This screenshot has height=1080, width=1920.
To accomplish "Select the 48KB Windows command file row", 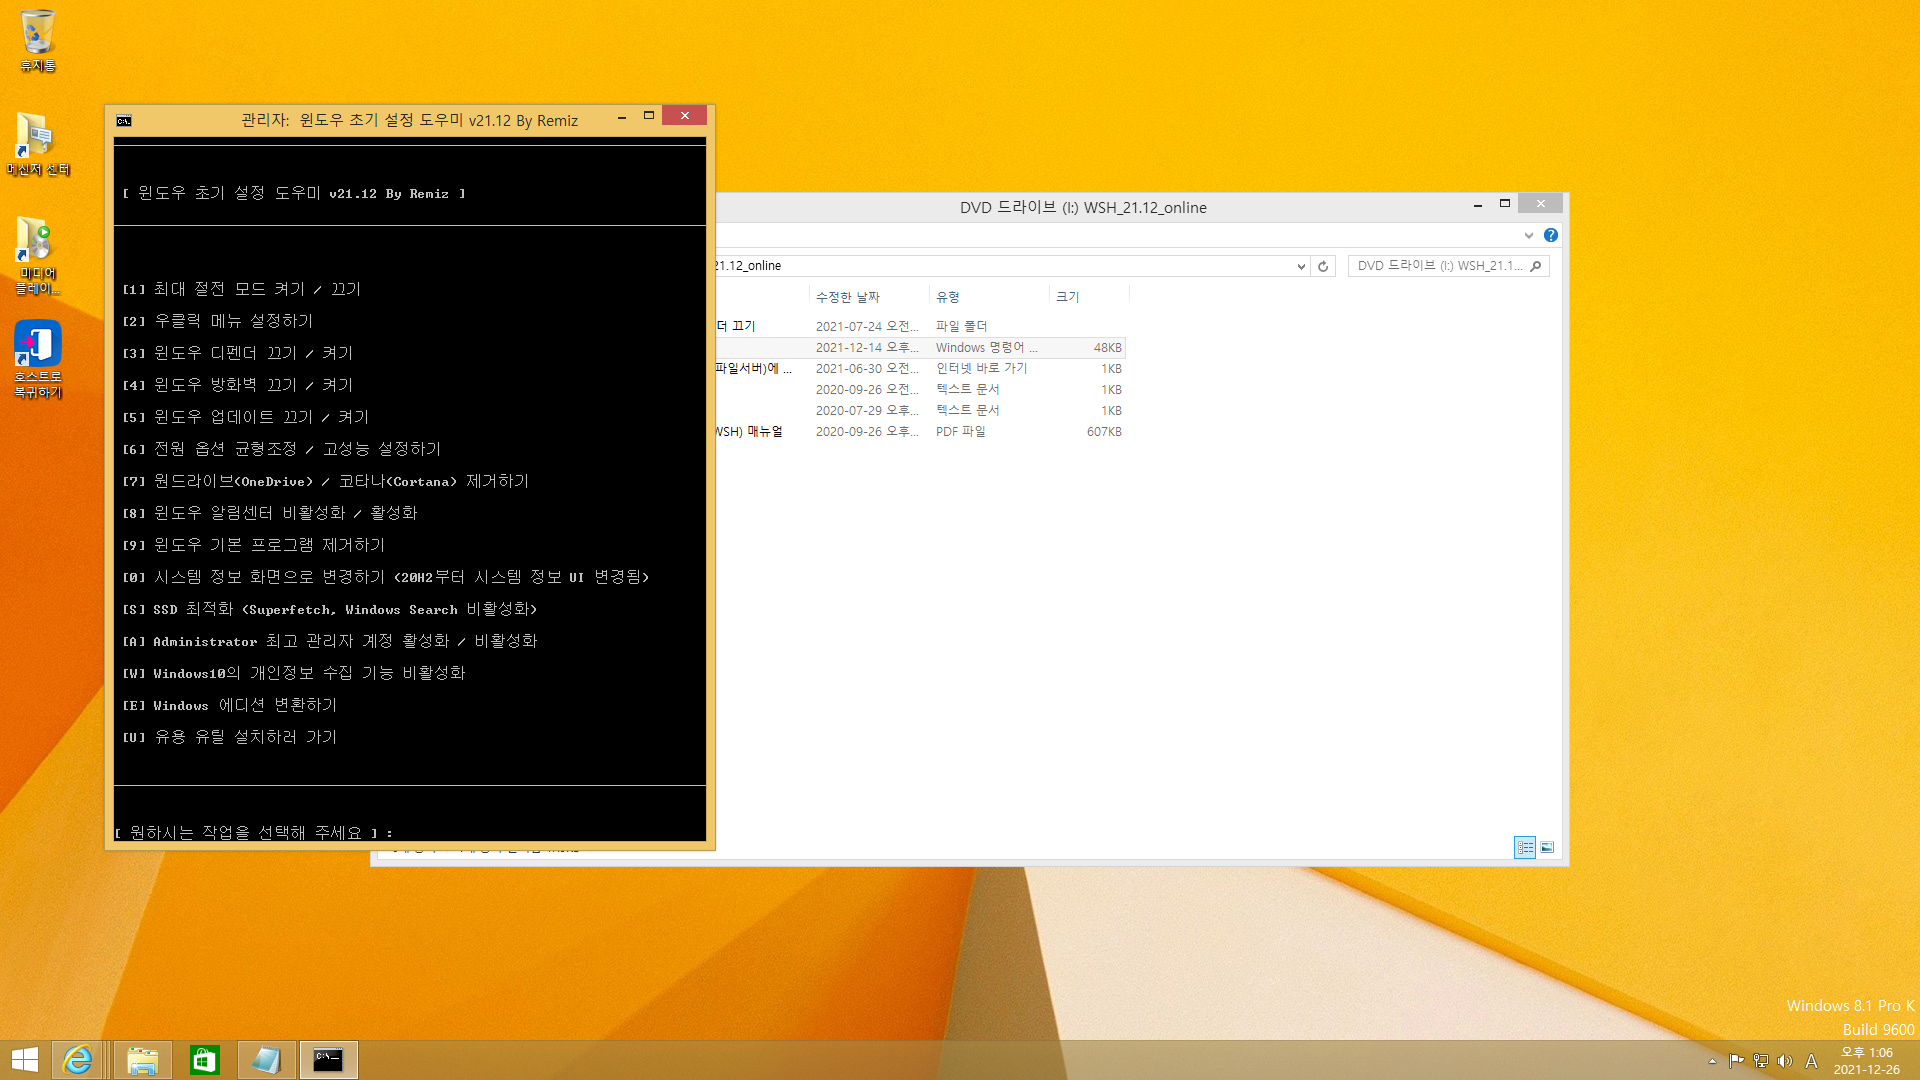I will click(920, 347).
